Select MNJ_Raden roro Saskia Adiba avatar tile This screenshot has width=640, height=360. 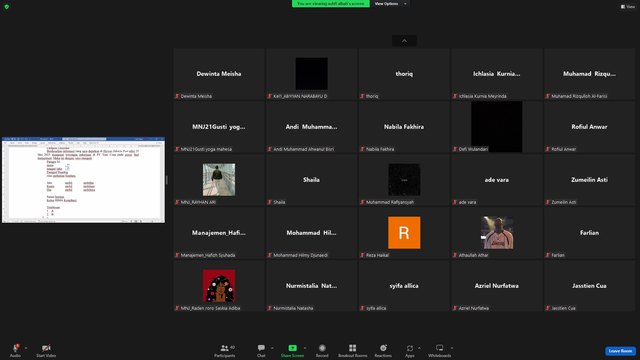[219, 286]
